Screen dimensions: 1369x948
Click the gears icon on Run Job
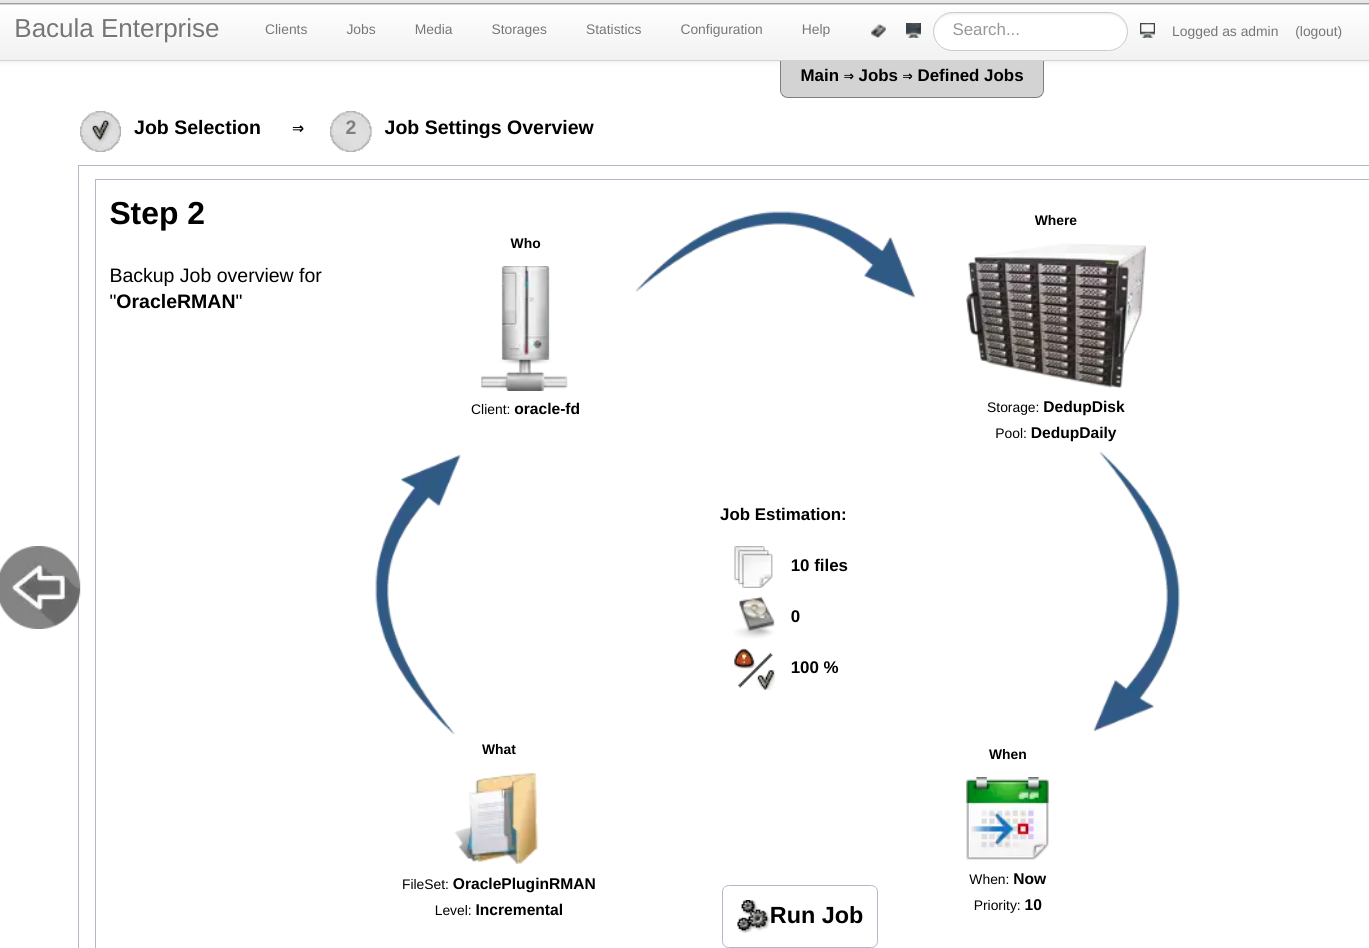752,915
